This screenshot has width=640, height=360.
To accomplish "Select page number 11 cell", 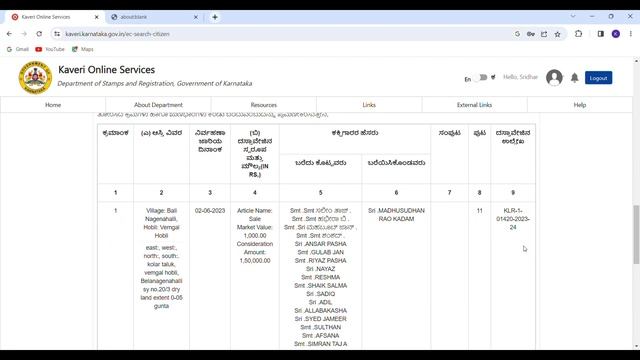I will pyautogui.click(x=479, y=211).
